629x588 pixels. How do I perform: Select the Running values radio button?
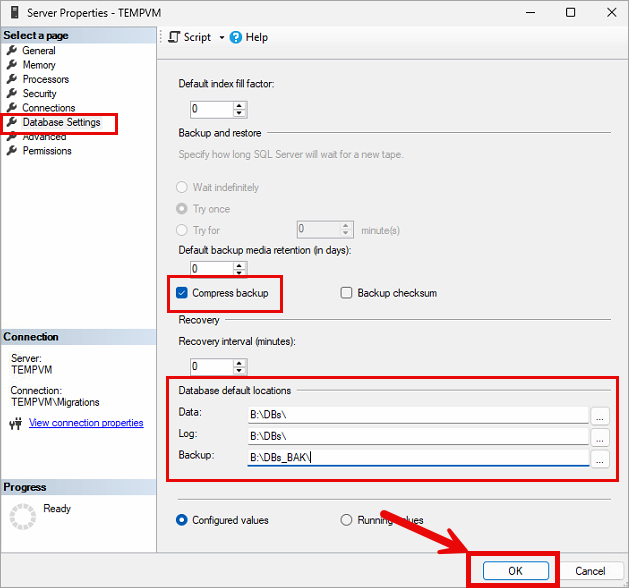click(347, 520)
